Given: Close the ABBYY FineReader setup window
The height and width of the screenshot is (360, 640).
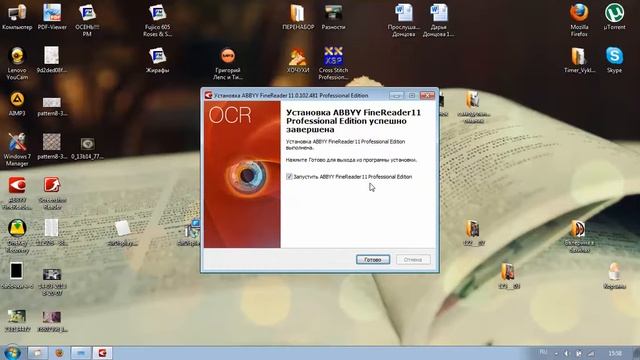Looking at the screenshot, I should coord(427,96).
